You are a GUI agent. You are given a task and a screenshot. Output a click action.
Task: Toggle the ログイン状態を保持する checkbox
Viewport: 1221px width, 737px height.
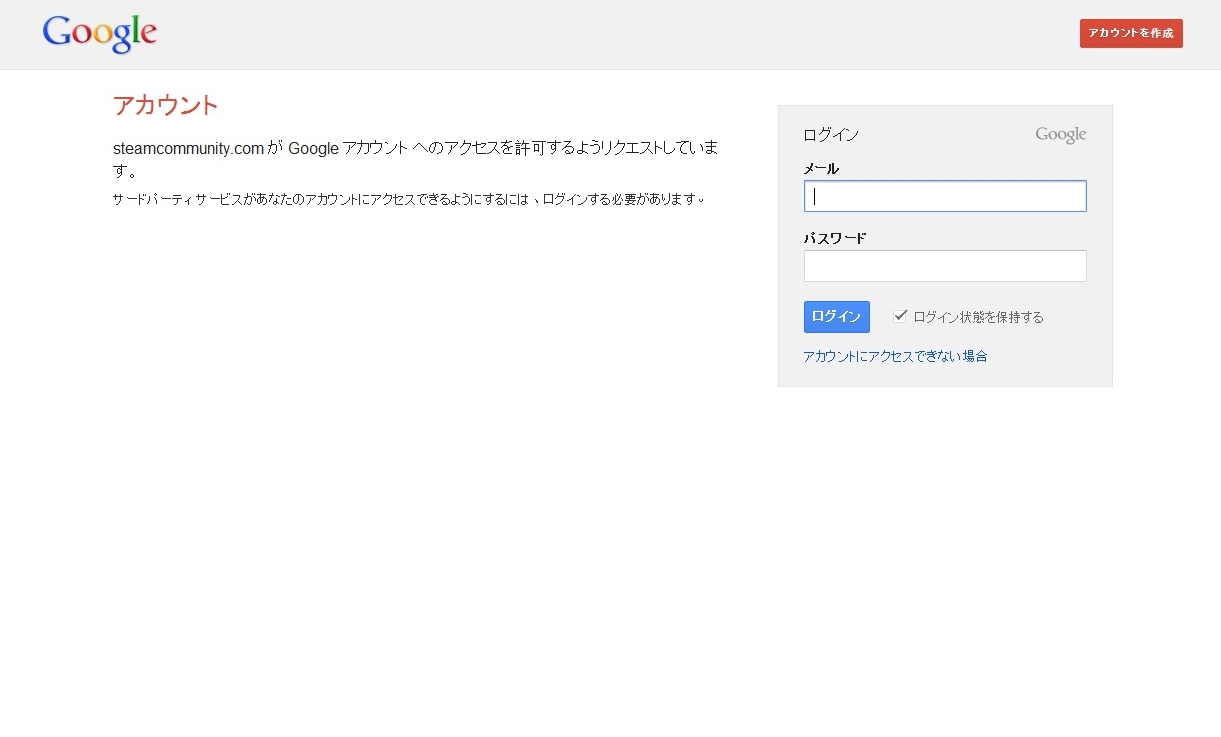point(900,316)
